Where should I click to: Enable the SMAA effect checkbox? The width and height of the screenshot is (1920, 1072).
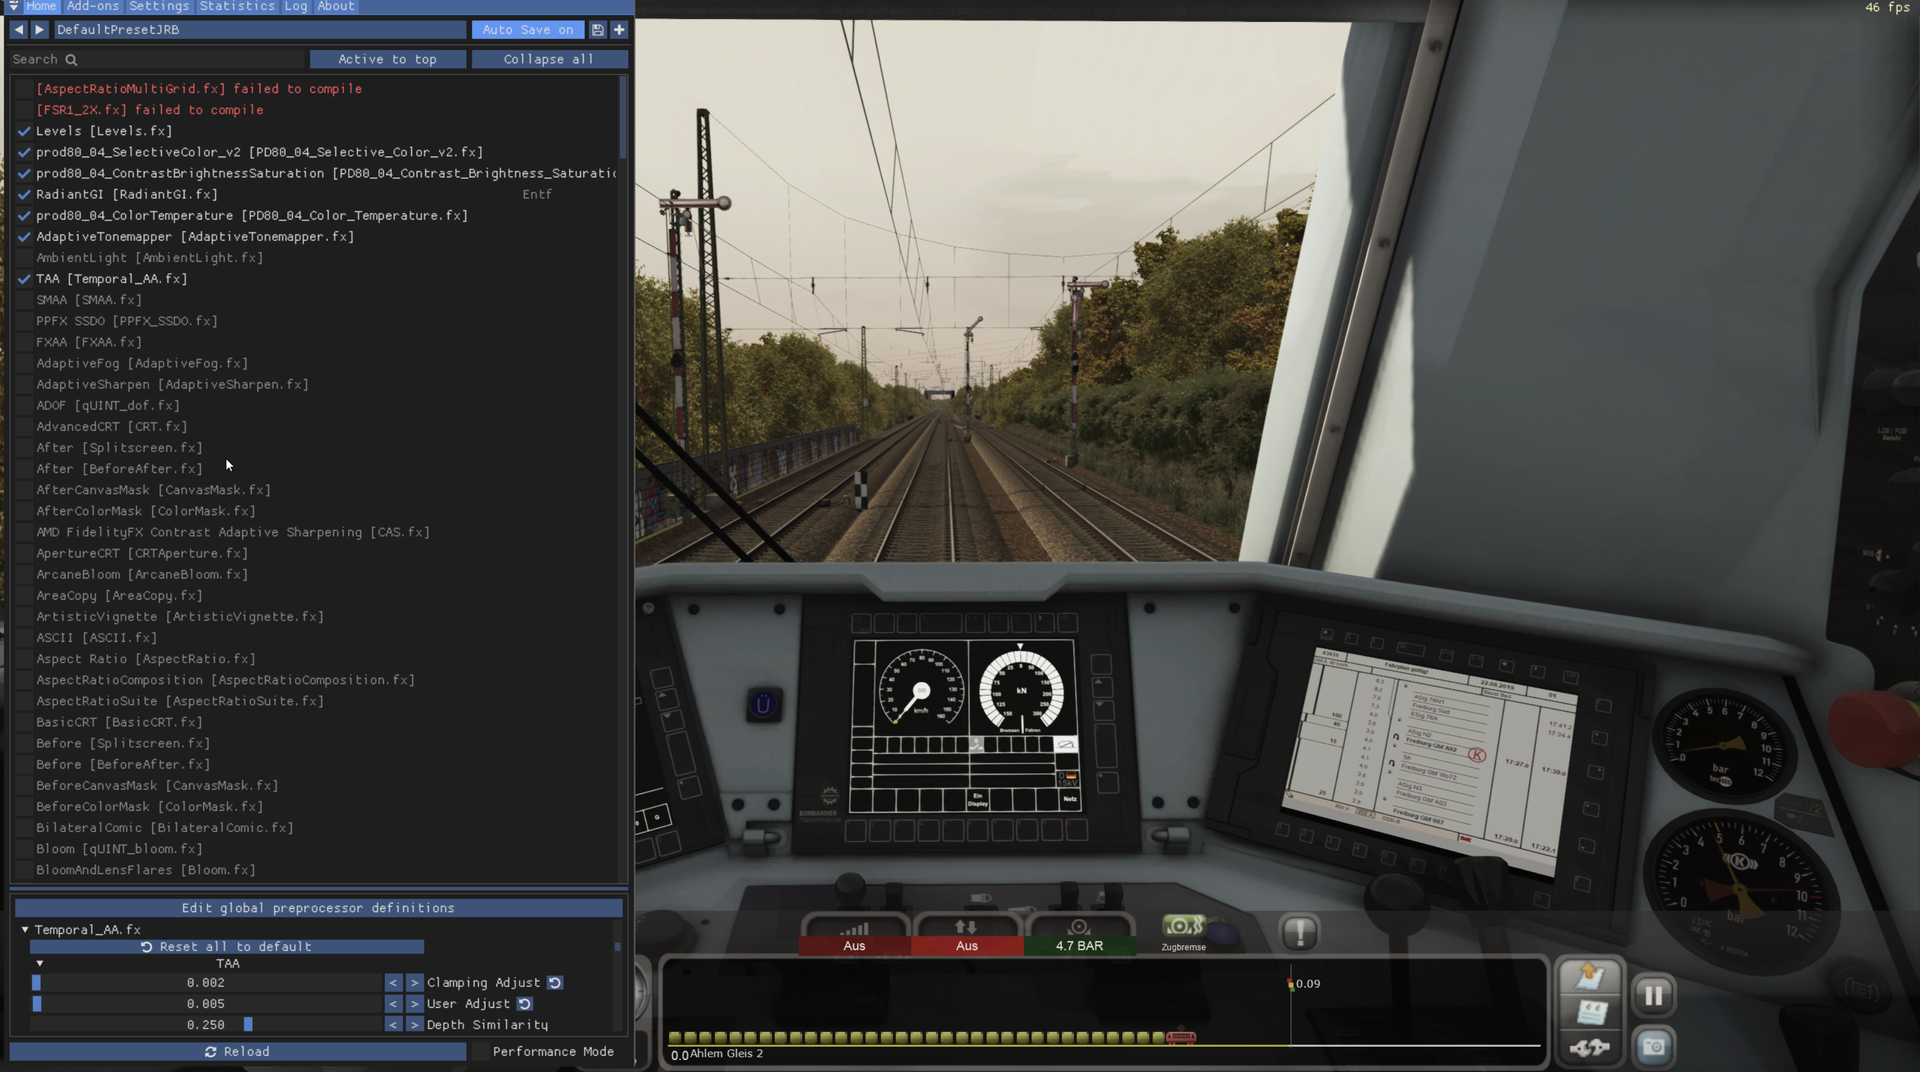pos(24,300)
